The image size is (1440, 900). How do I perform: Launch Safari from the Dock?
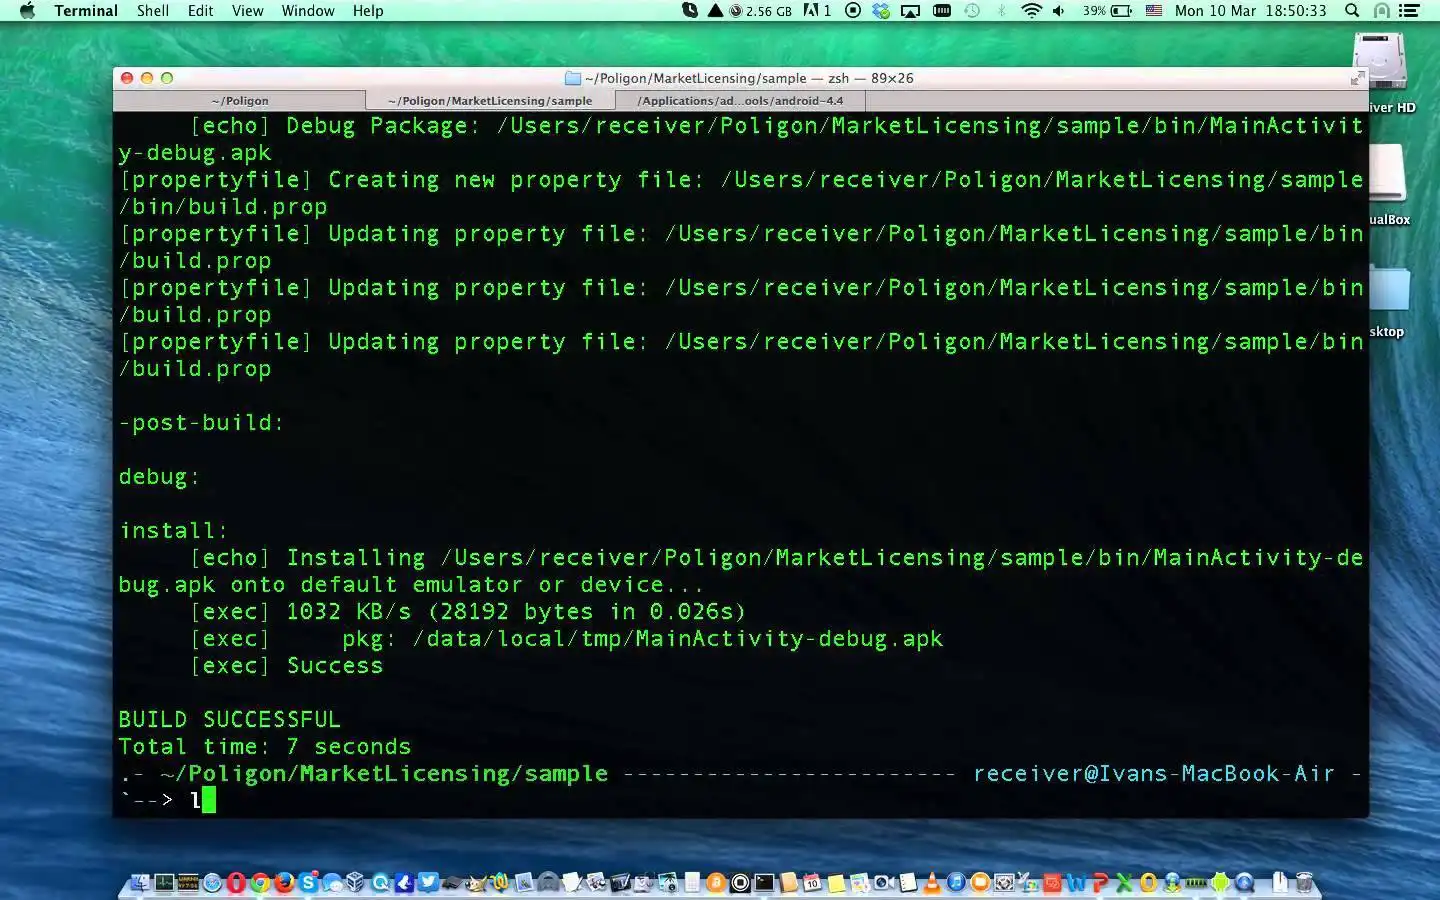pyautogui.click(x=213, y=882)
